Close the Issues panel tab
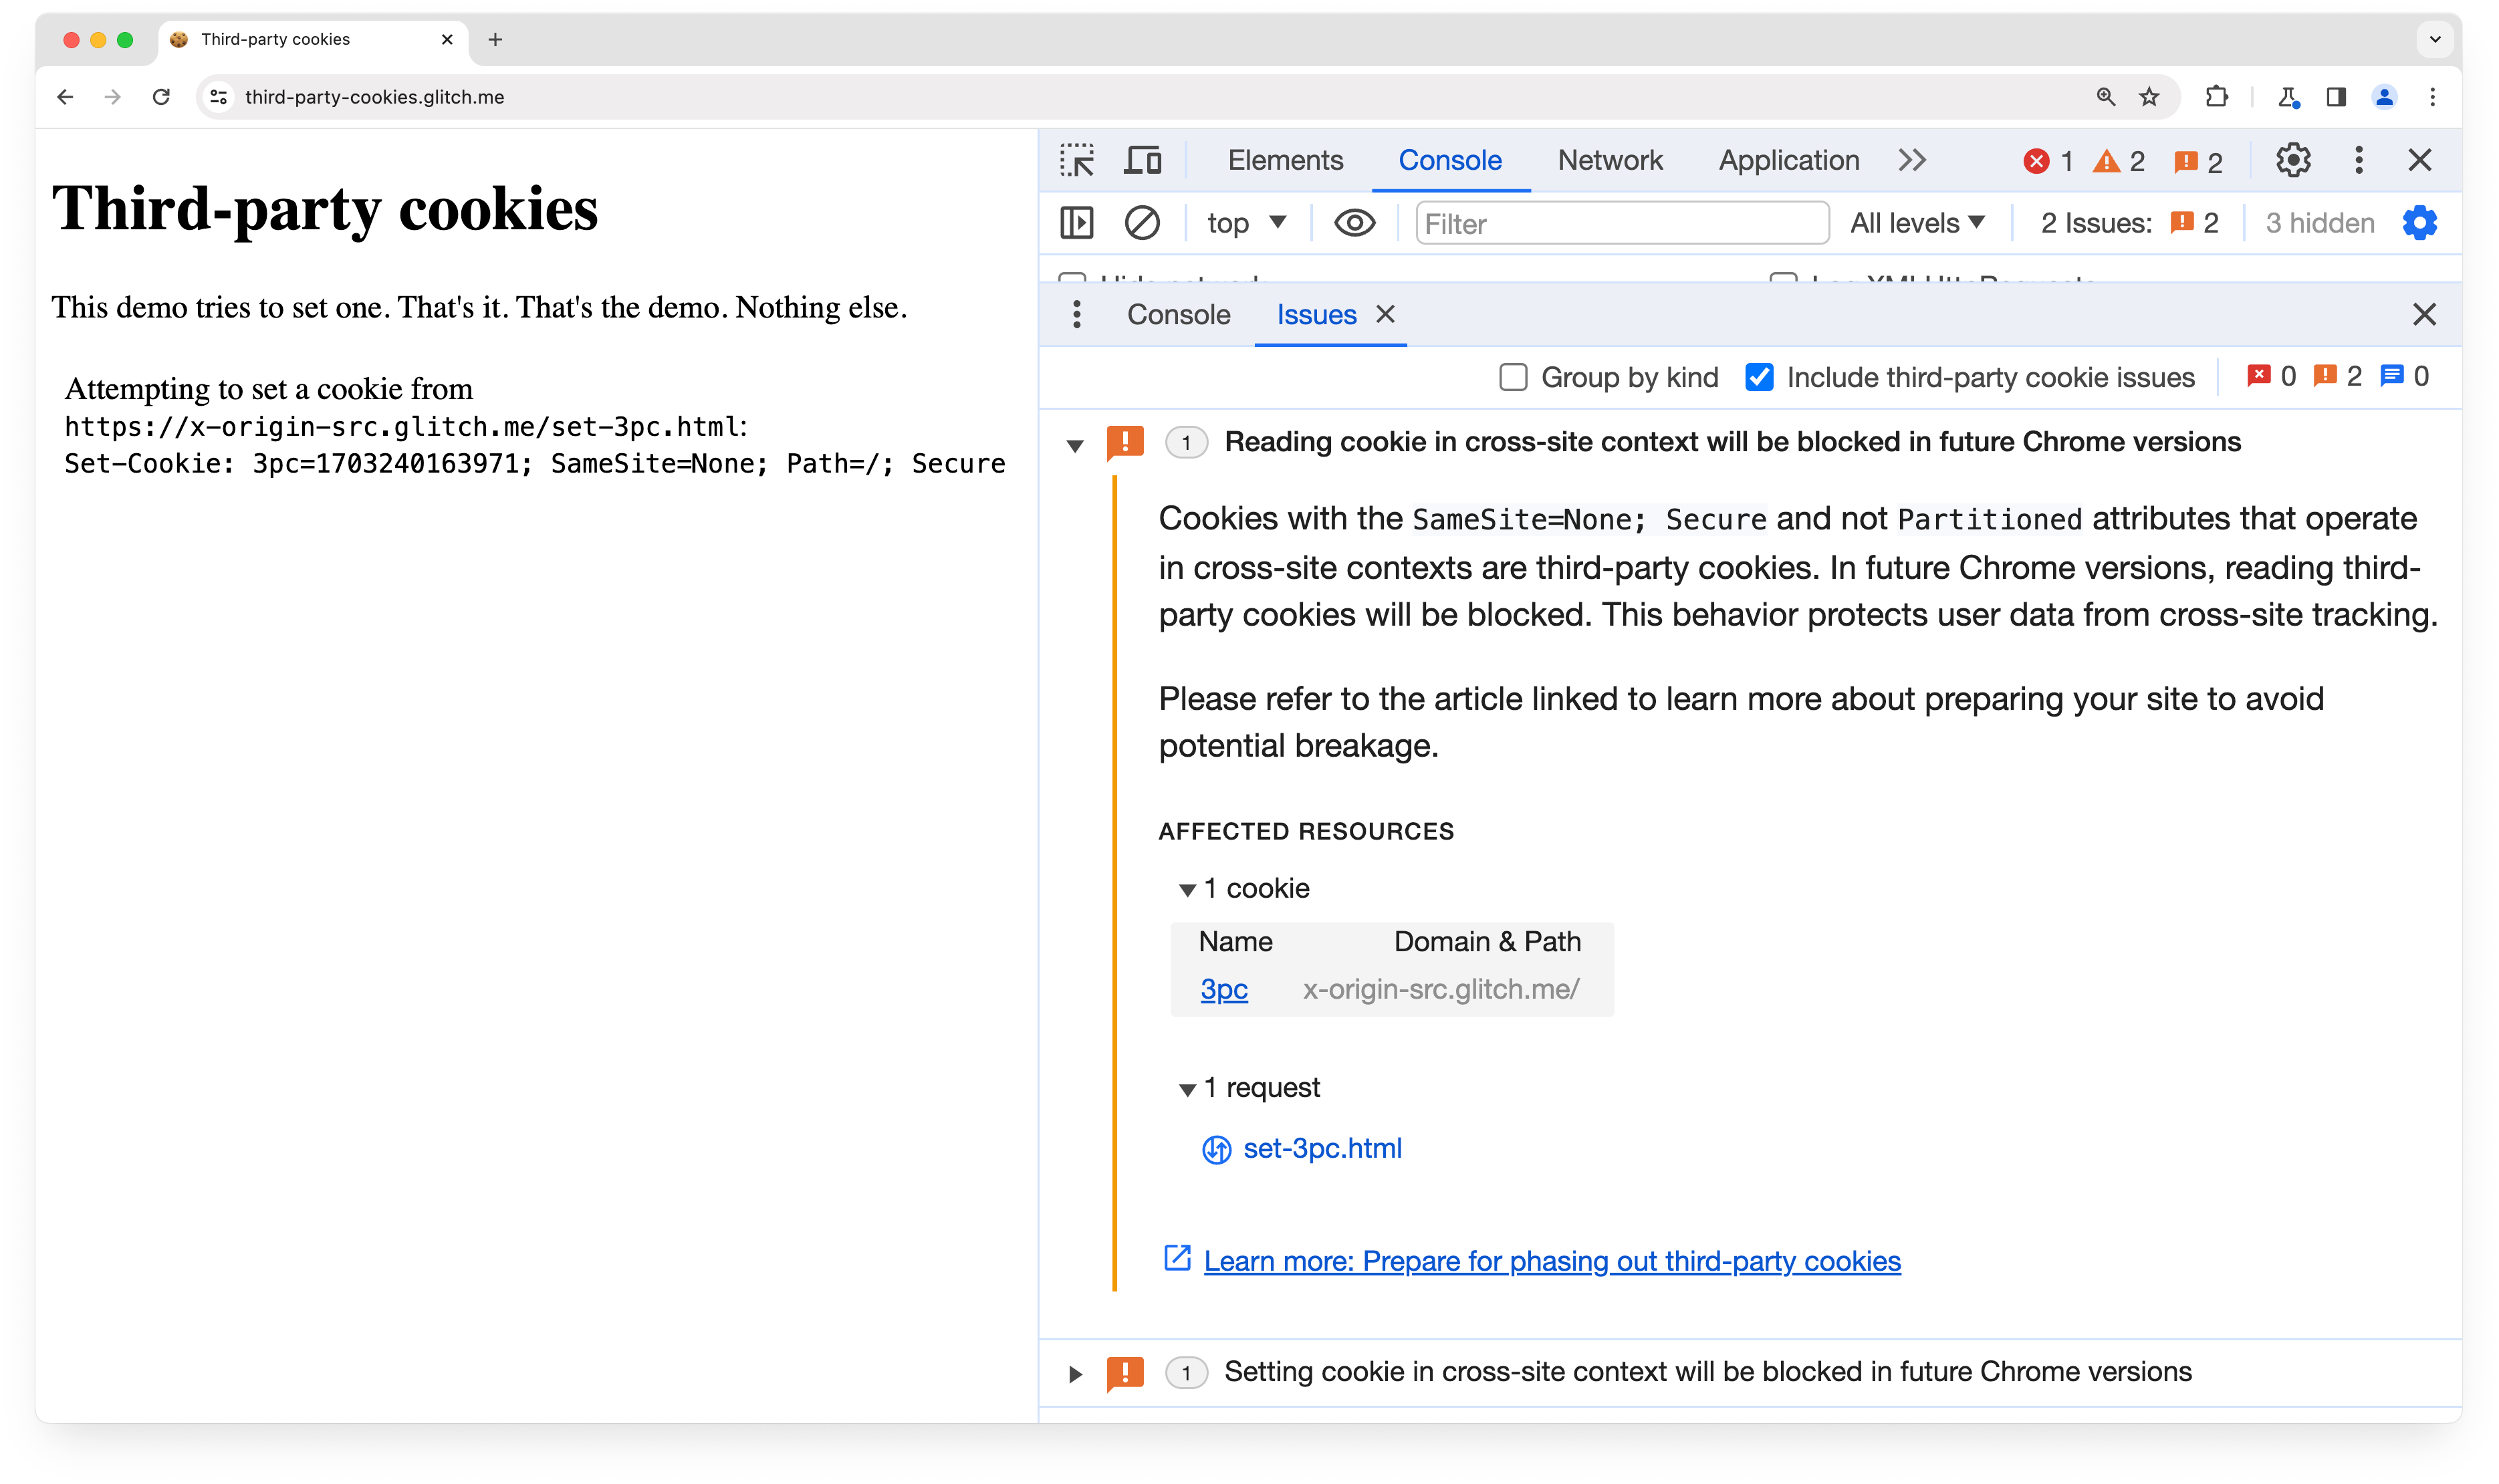The width and height of the screenshot is (2499, 1484). pos(1388,314)
